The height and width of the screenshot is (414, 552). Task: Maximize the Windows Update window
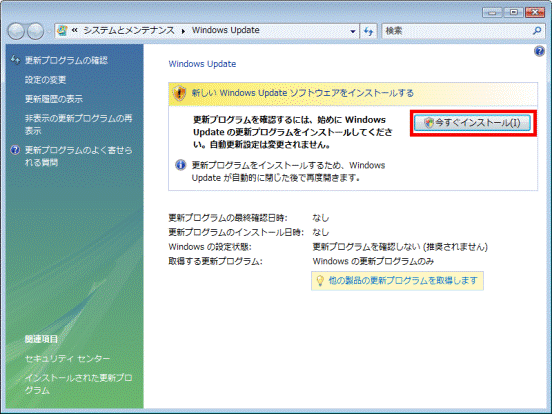514,12
